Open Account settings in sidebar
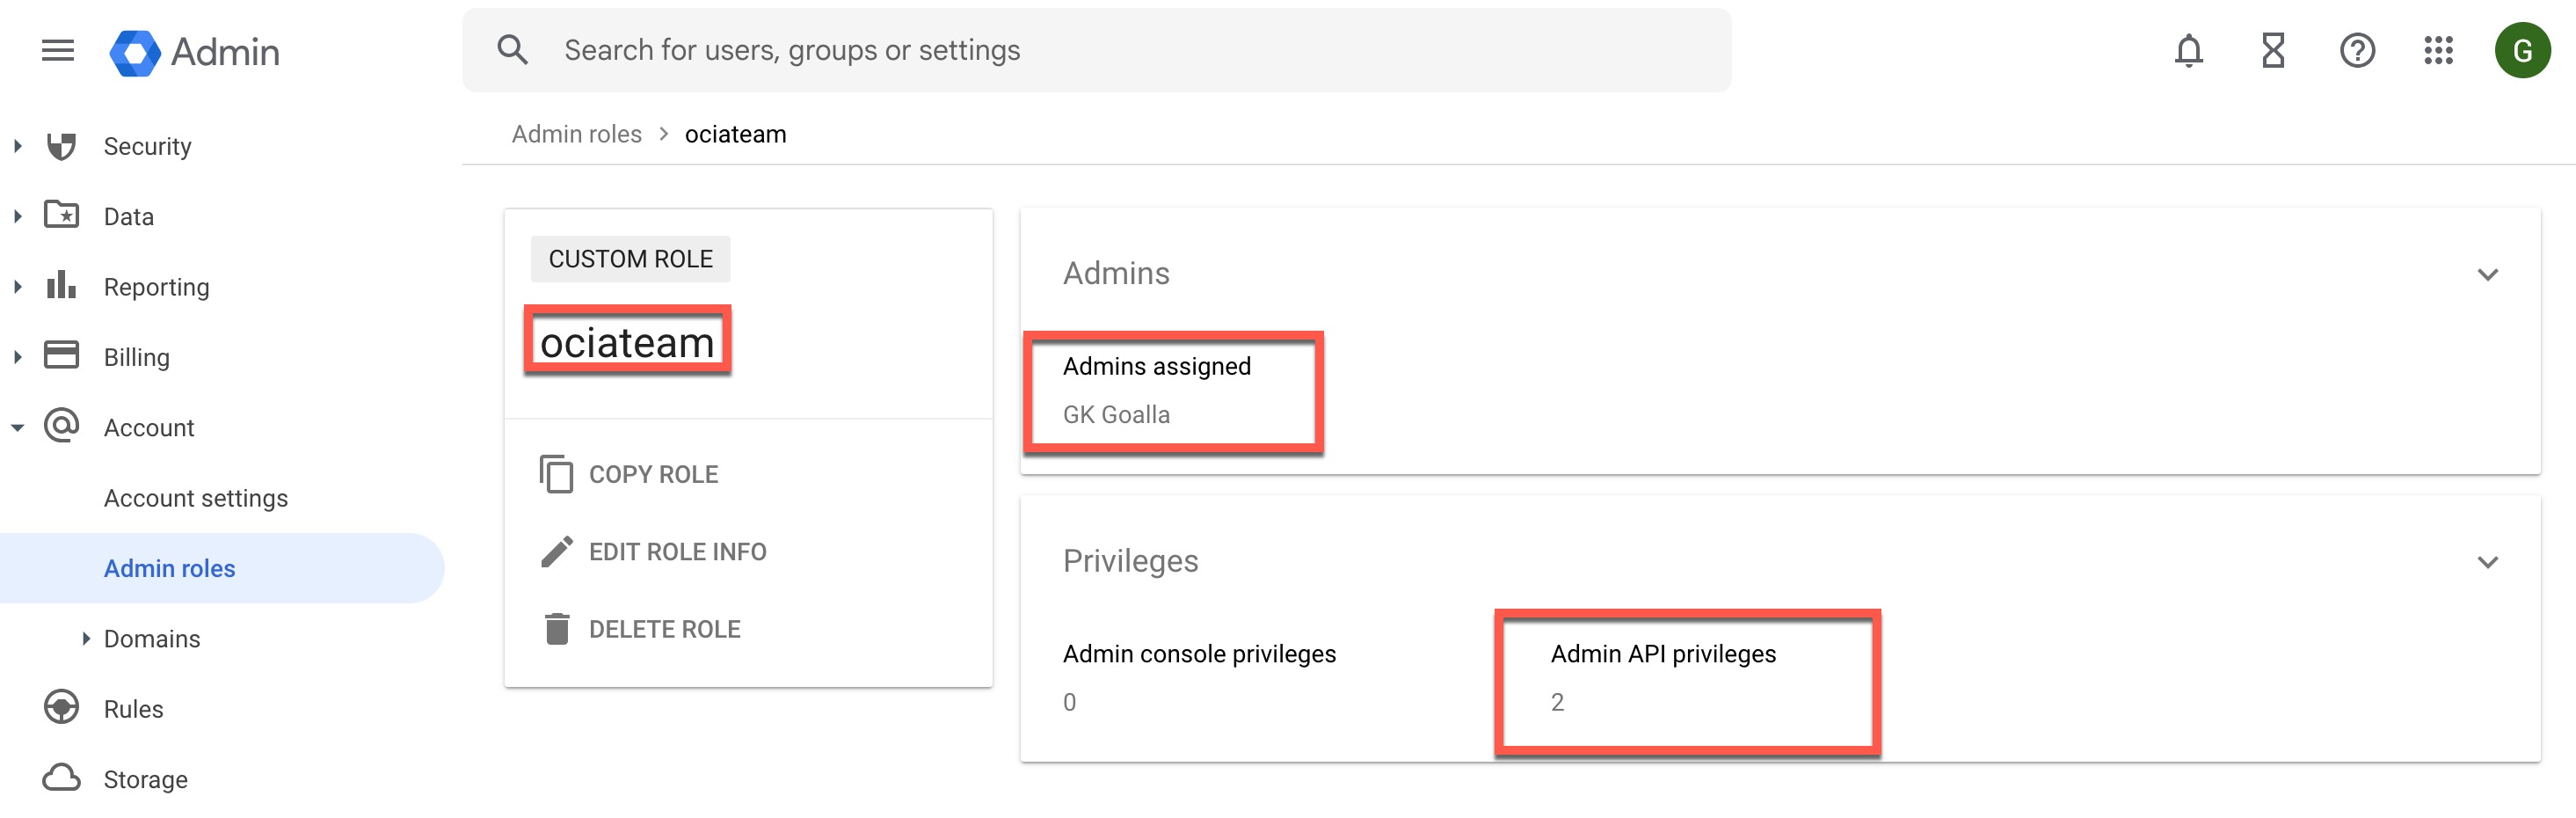The width and height of the screenshot is (2576, 818). [196, 498]
